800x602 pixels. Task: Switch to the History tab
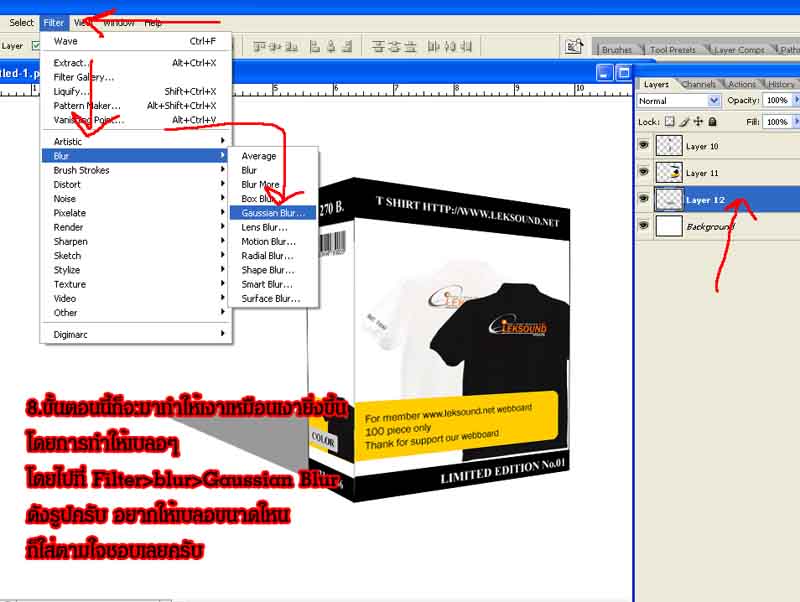pyautogui.click(x=781, y=84)
